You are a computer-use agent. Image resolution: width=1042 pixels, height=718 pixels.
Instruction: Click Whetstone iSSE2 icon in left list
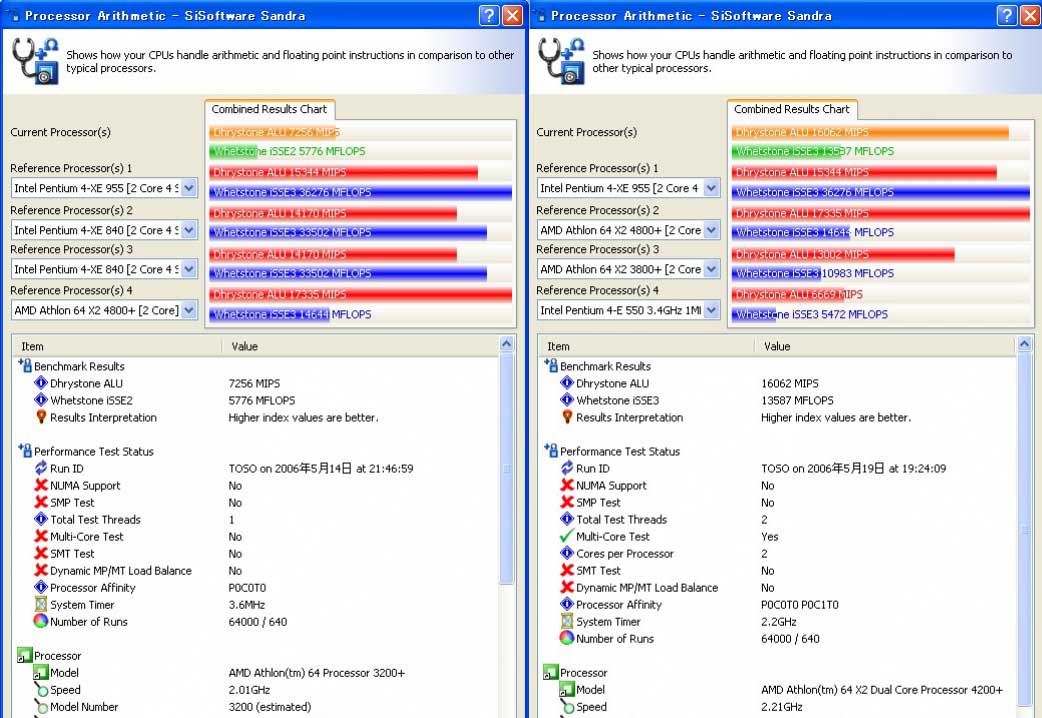coord(41,400)
